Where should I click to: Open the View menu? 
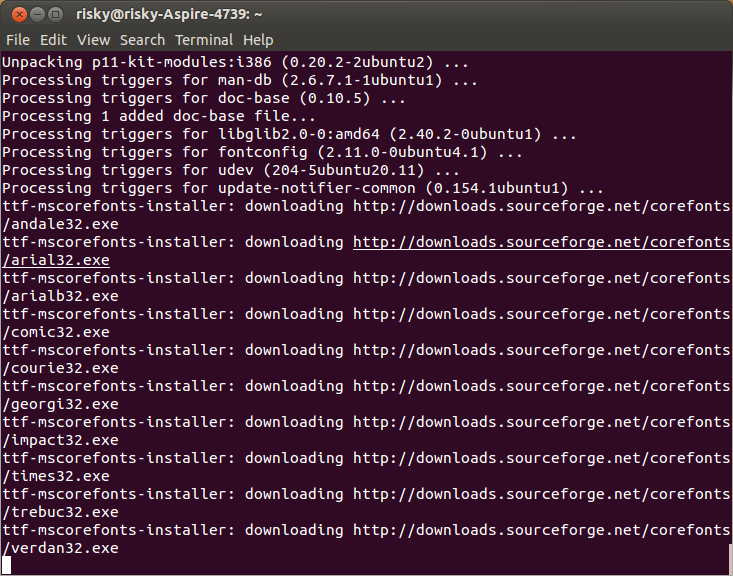(x=93, y=40)
